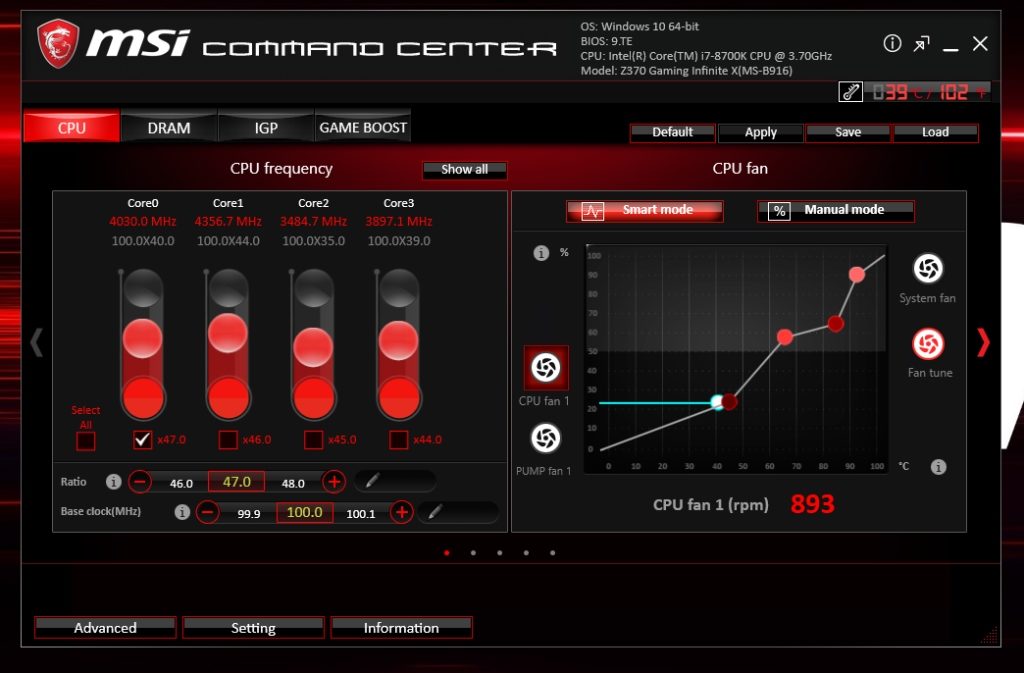Click the pencil edit icon for Ratio
The height and width of the screenshot is (673, 1024).
coord(372,481)
